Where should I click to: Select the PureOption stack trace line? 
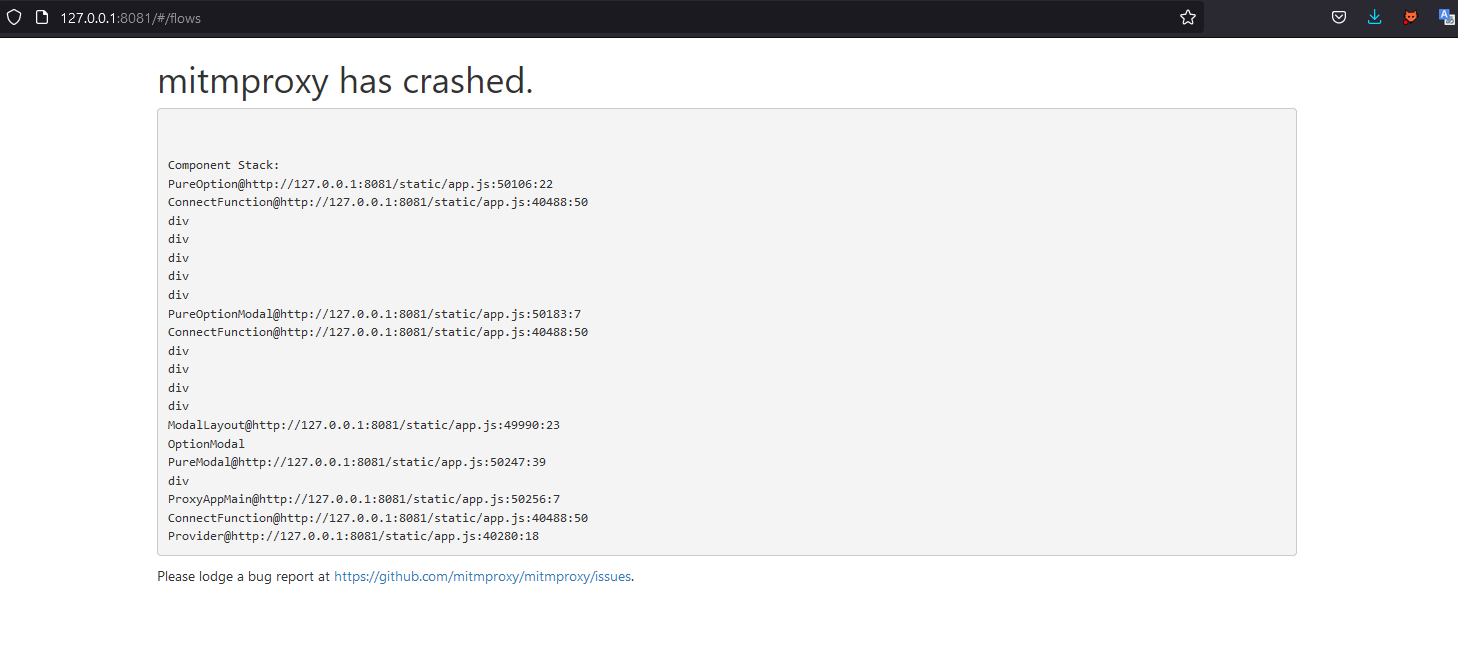[360, 183]
